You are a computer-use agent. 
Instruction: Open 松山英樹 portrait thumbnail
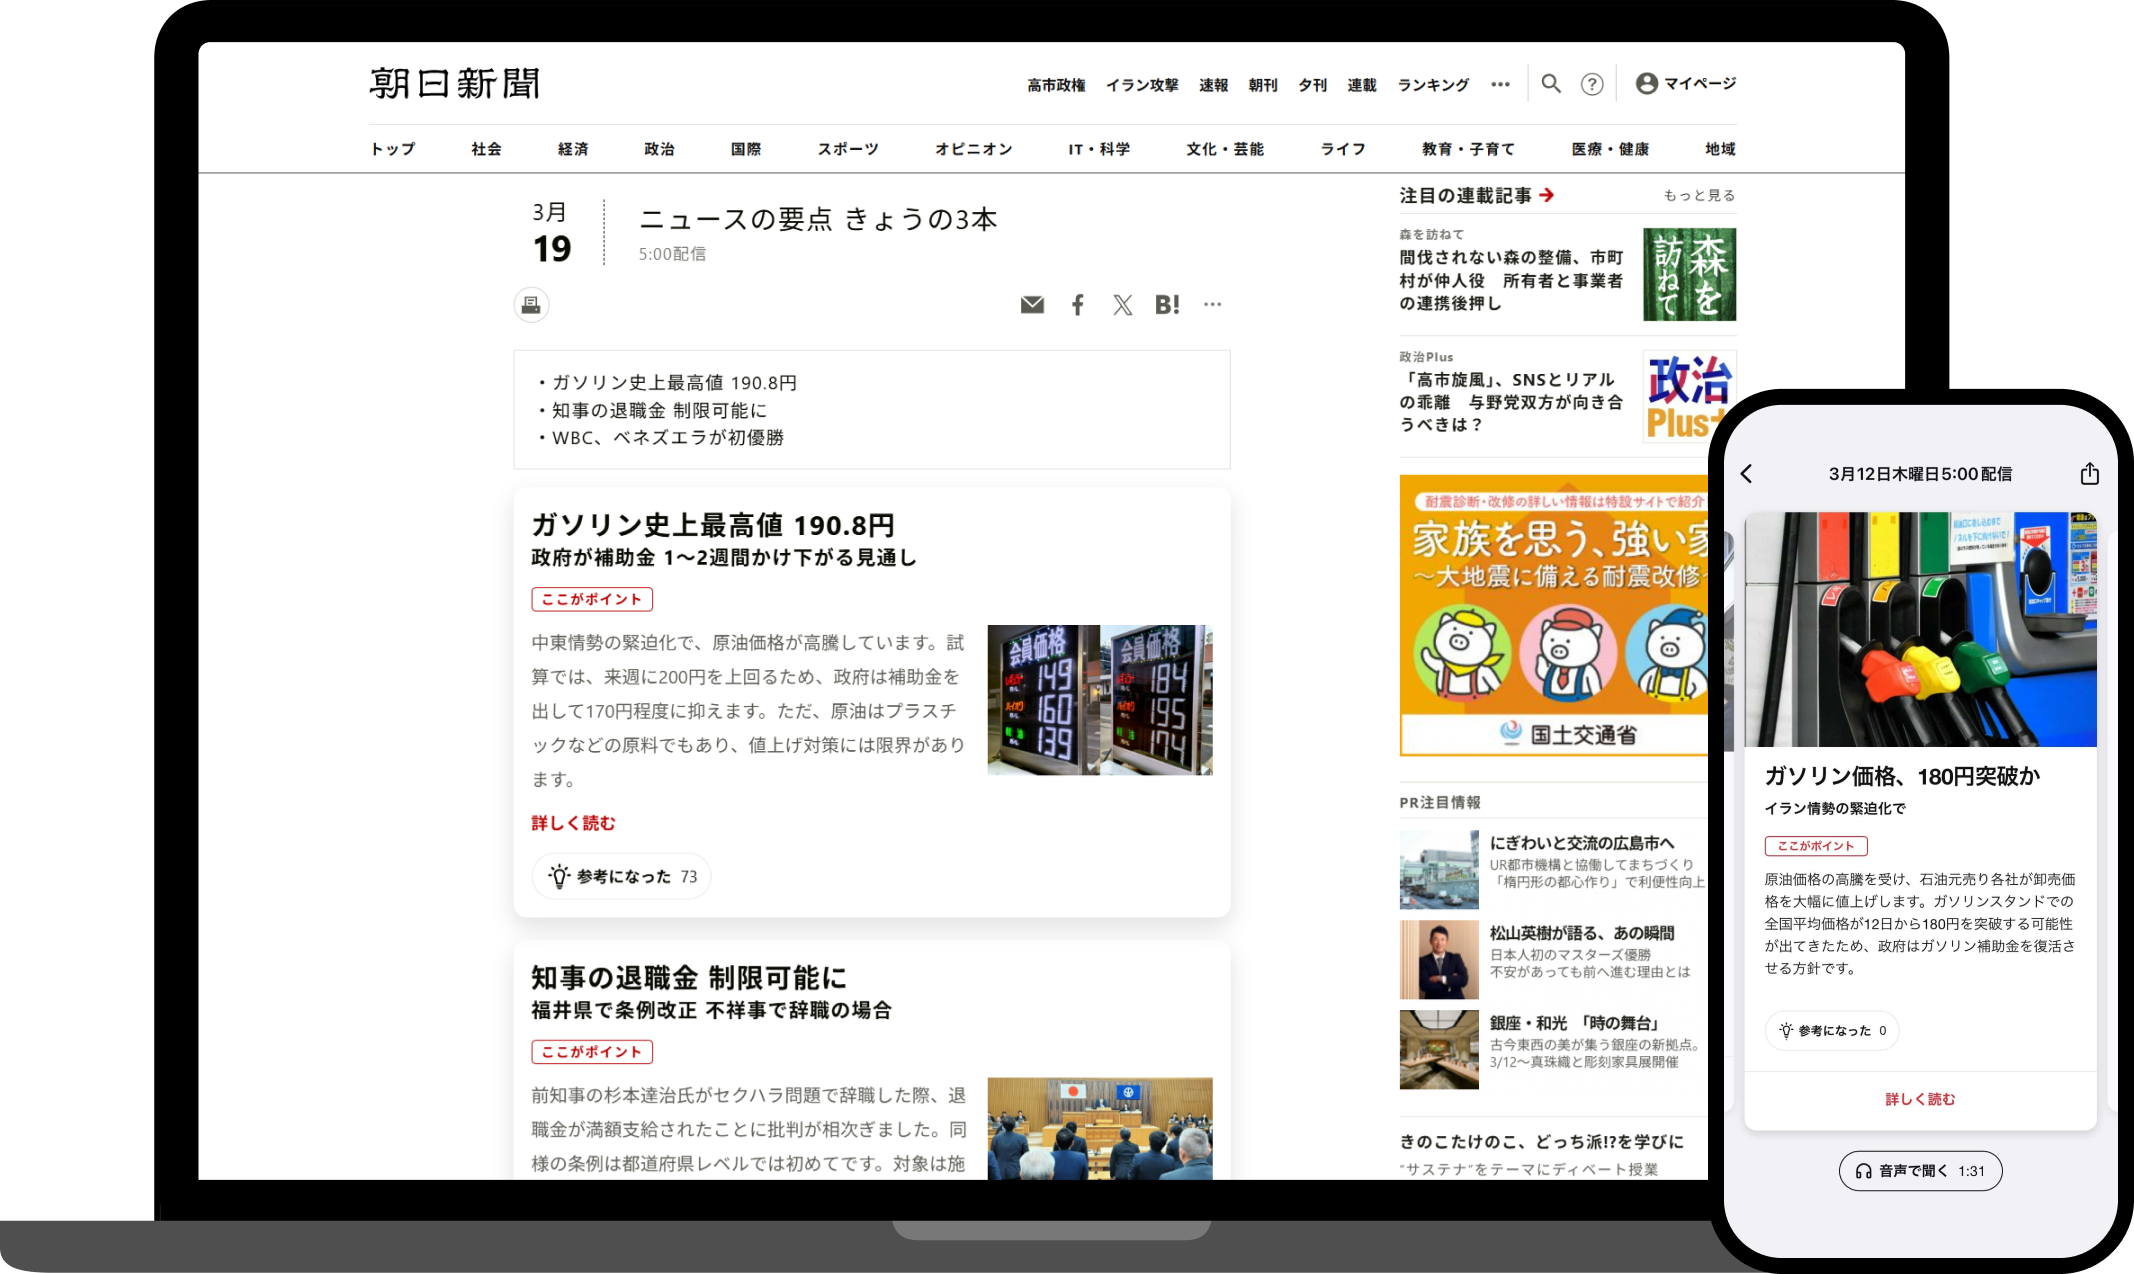[x=1439, y=960]
